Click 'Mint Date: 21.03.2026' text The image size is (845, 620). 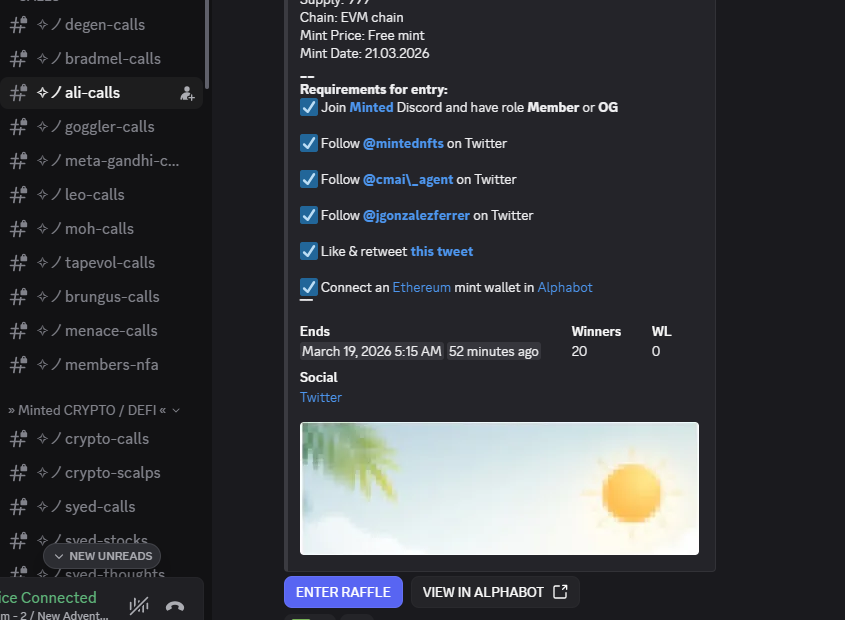point(364,53)
